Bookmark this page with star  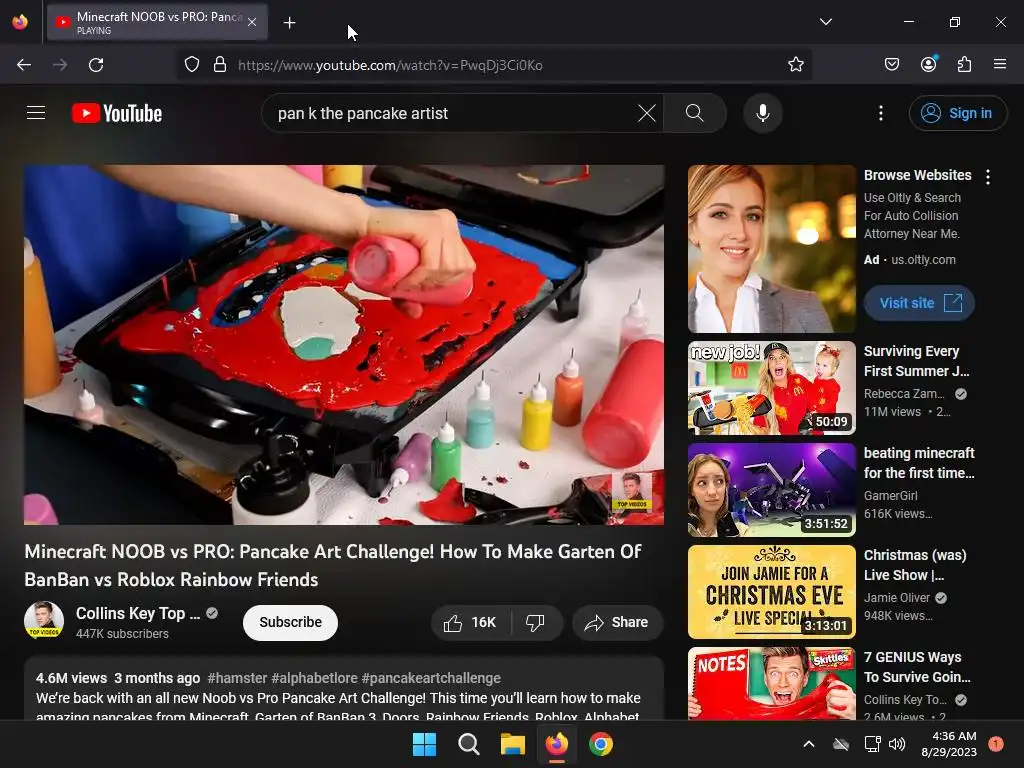795,65
